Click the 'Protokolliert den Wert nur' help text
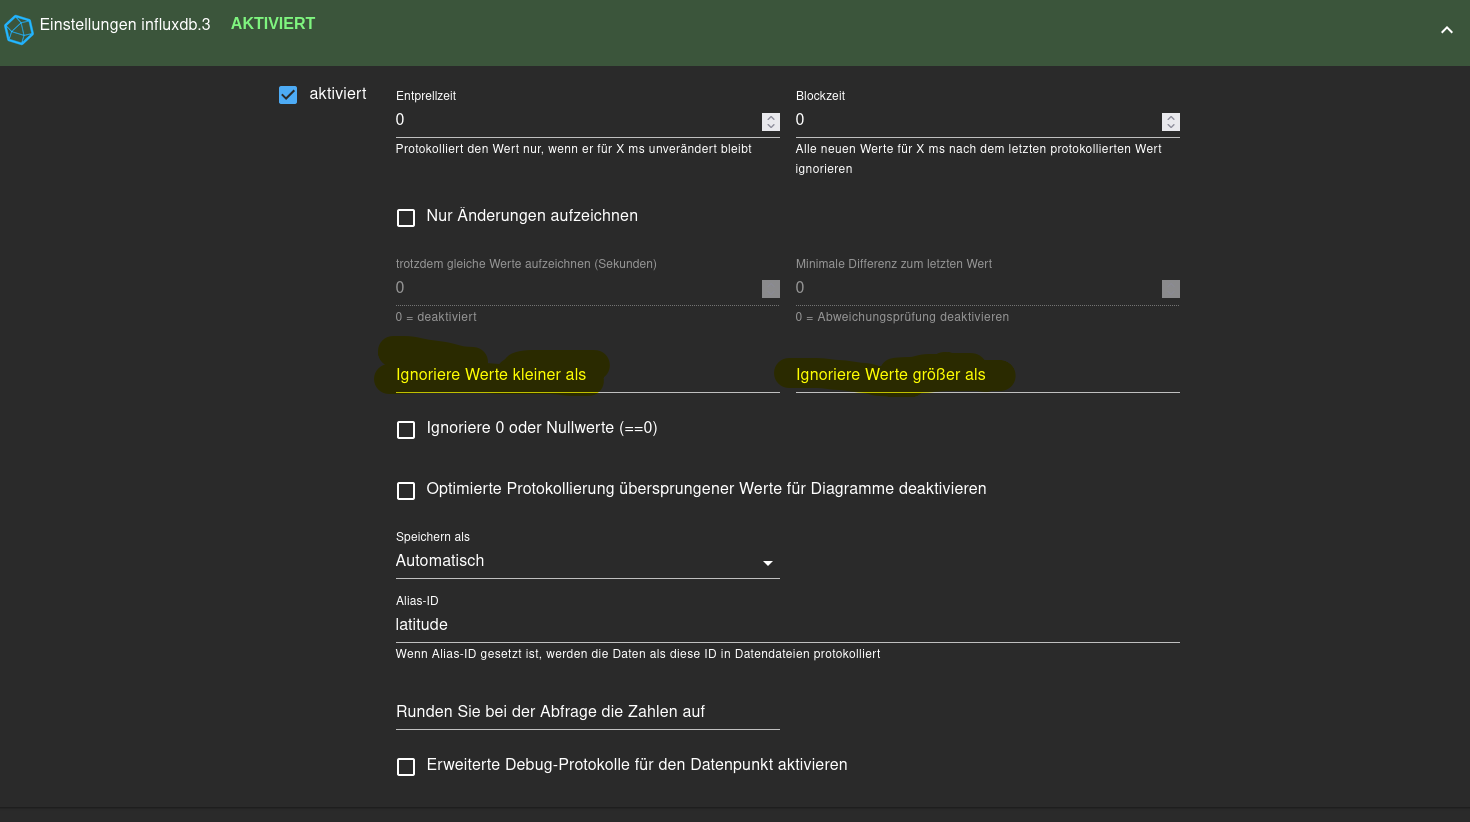This screenshot has width=1470, height=822. (x=574, y=149)
